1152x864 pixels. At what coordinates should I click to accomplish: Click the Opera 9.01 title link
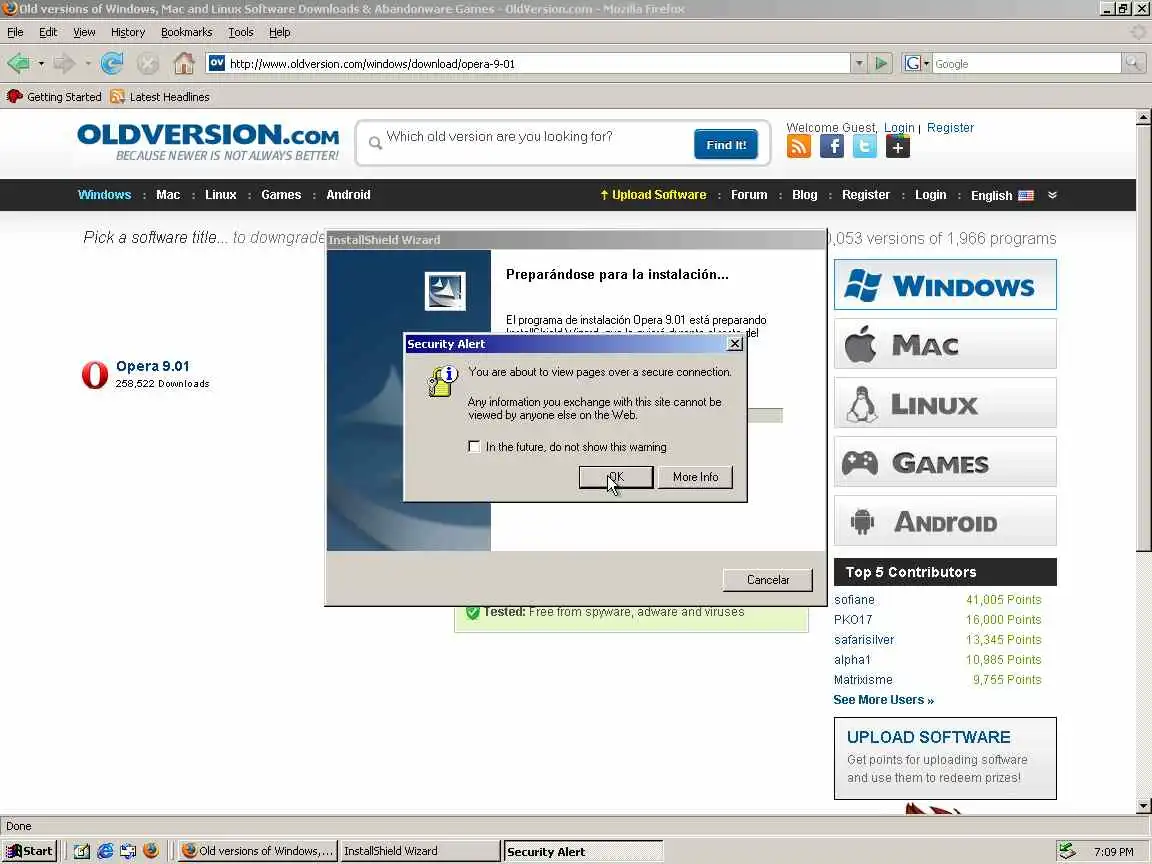[x=153, y=366]
